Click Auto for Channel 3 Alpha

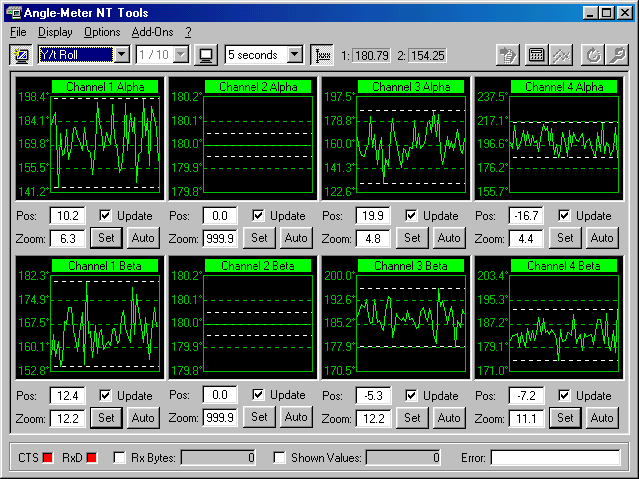pos(449,238)
